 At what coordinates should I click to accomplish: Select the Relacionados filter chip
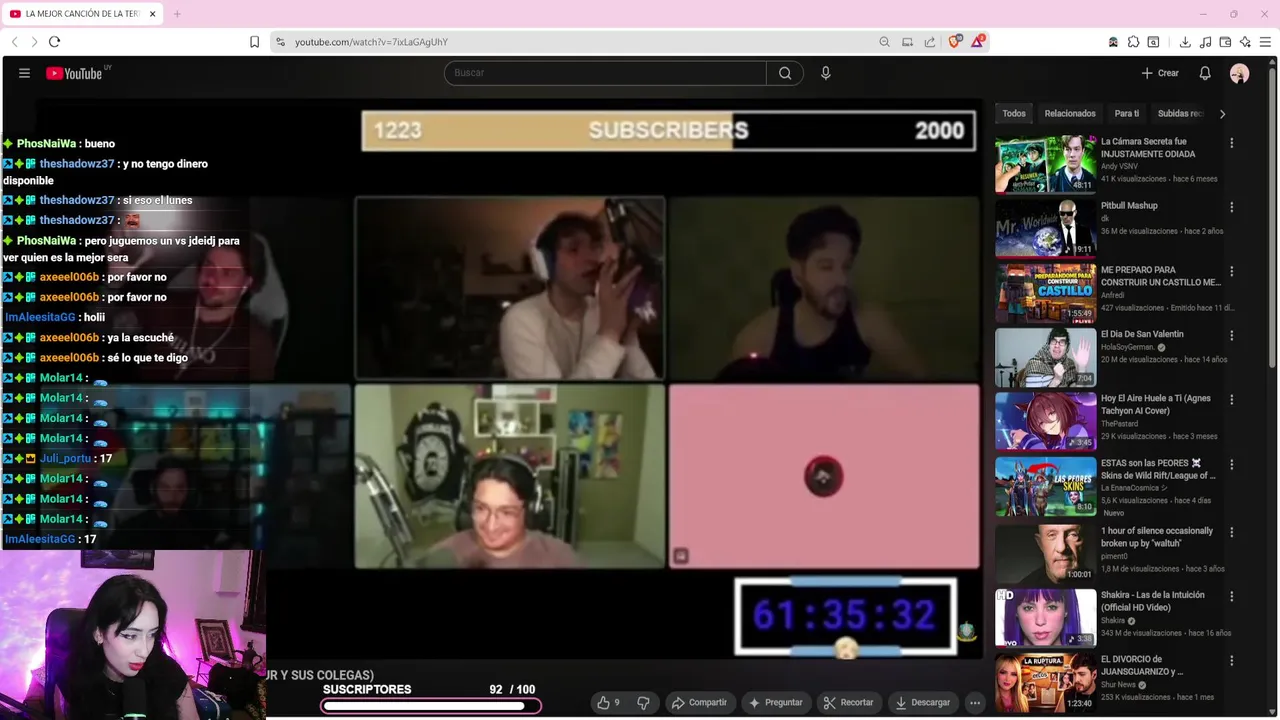[1070, 114]
